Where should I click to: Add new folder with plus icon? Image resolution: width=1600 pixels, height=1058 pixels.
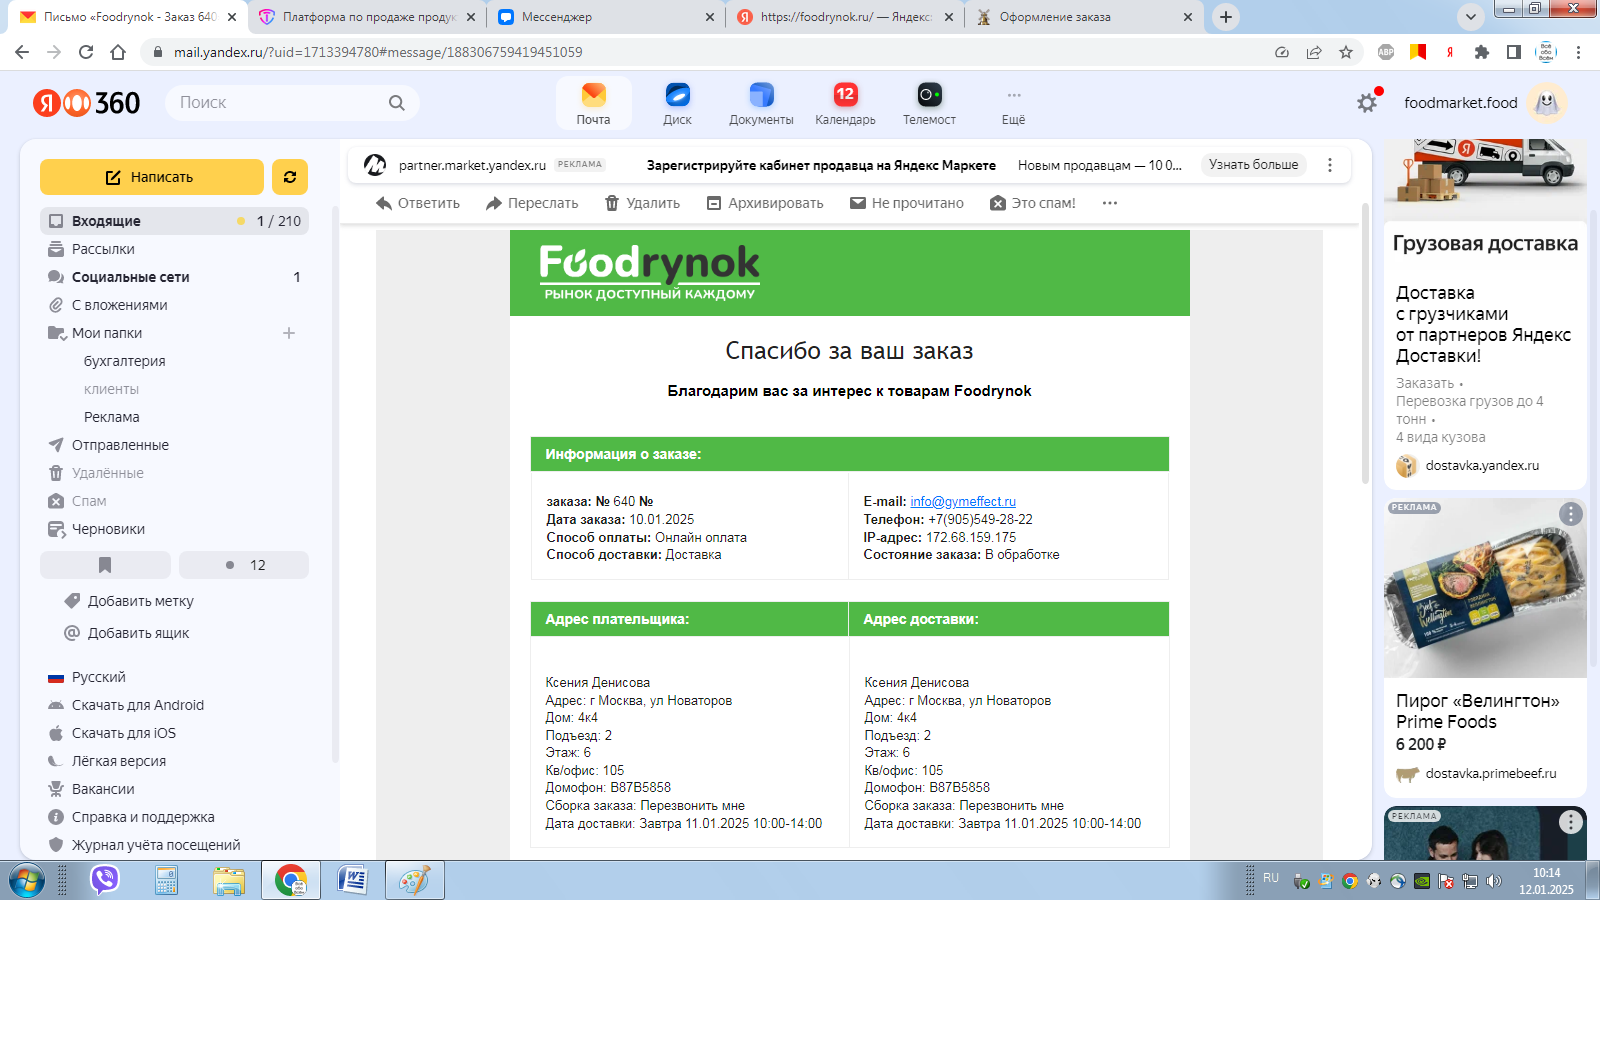[289, 333]
